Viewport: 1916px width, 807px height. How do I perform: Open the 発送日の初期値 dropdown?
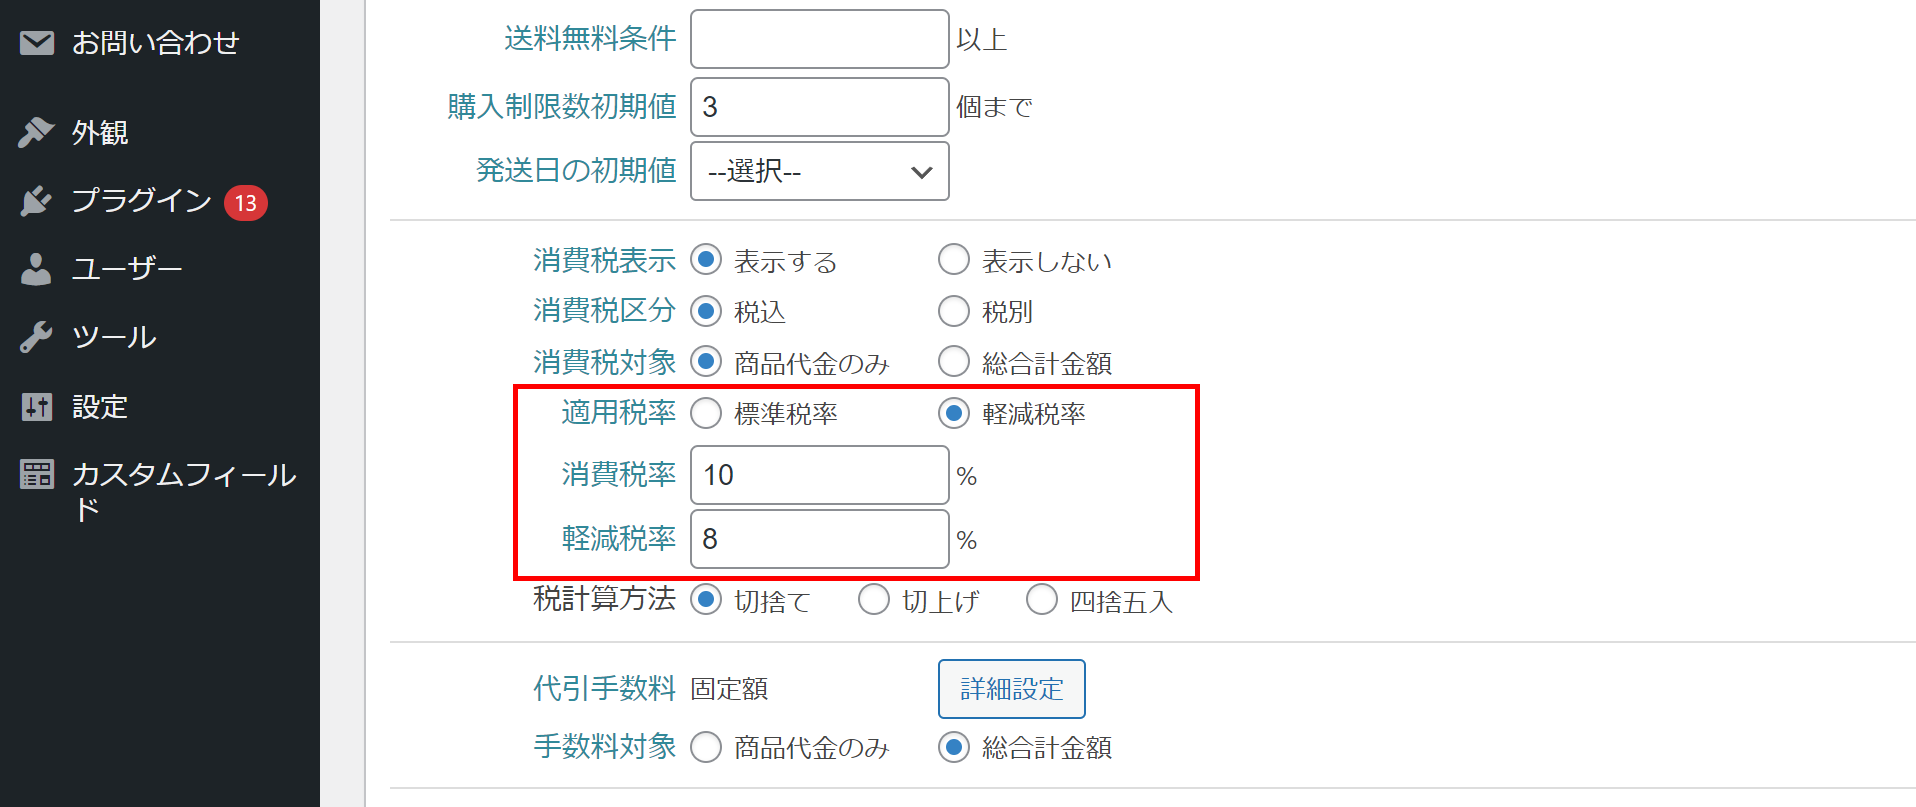click(x=820, y=172)
